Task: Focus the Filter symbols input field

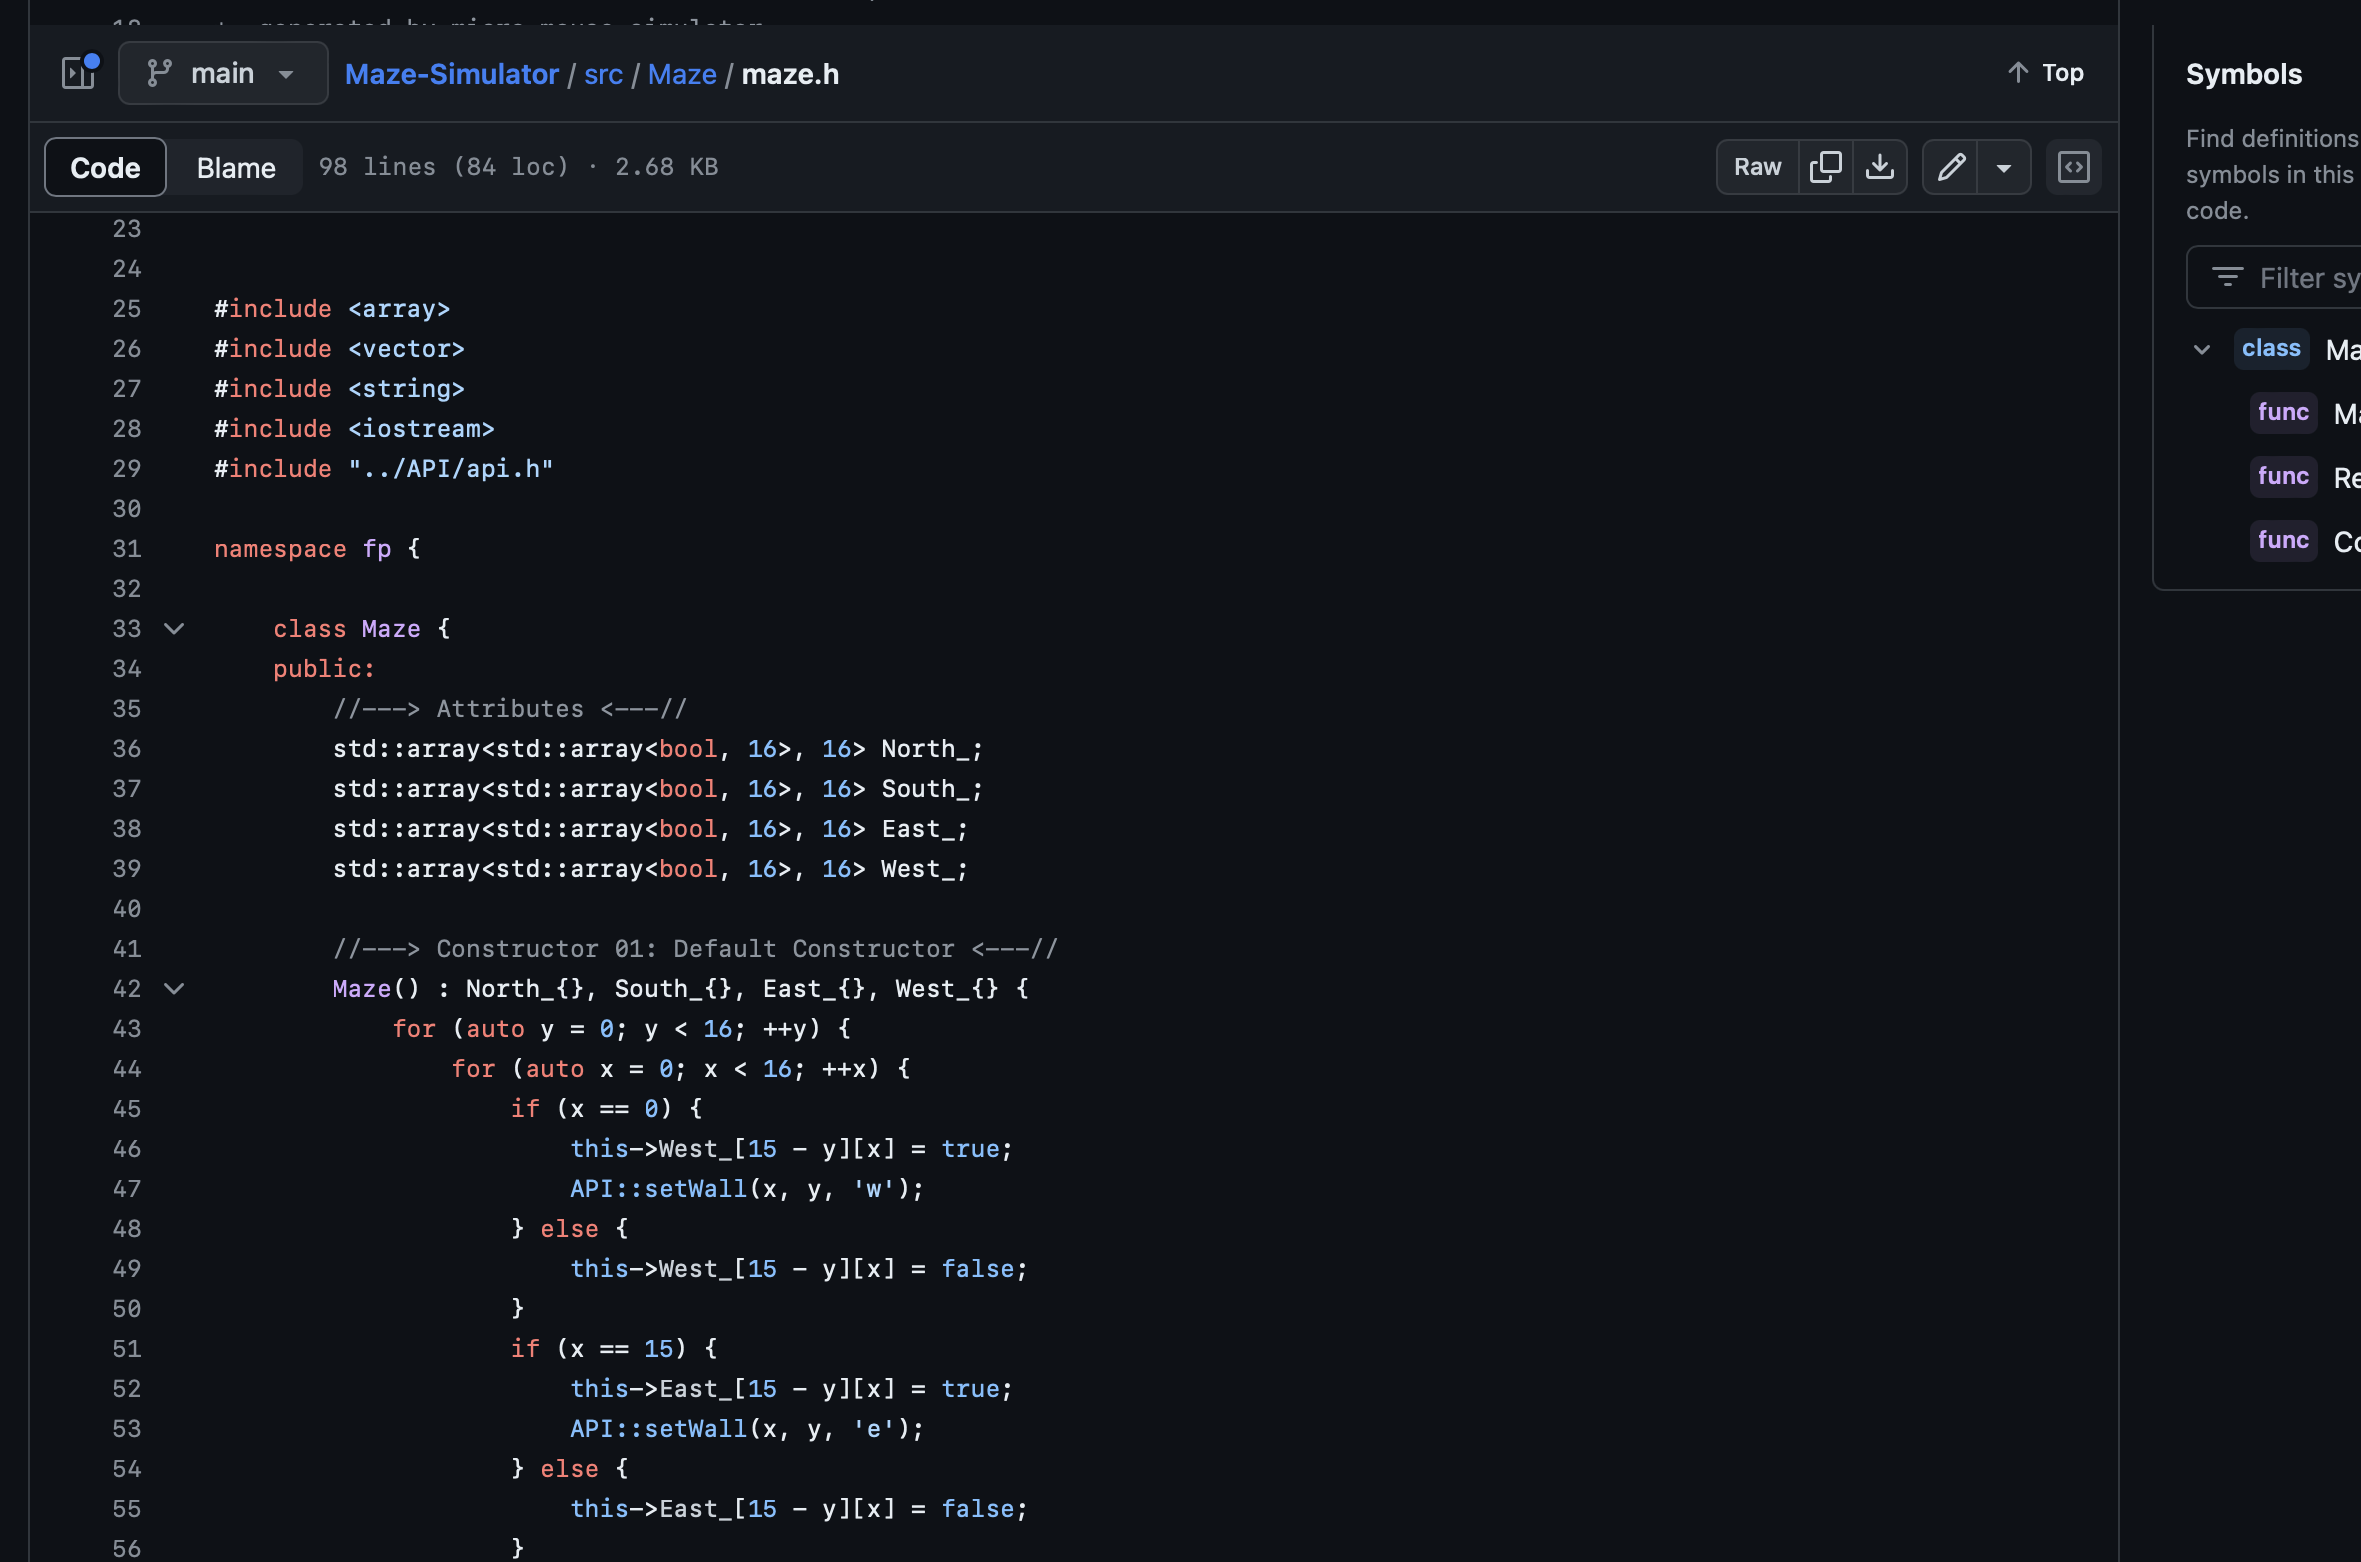Action: tap(2275, 277)
